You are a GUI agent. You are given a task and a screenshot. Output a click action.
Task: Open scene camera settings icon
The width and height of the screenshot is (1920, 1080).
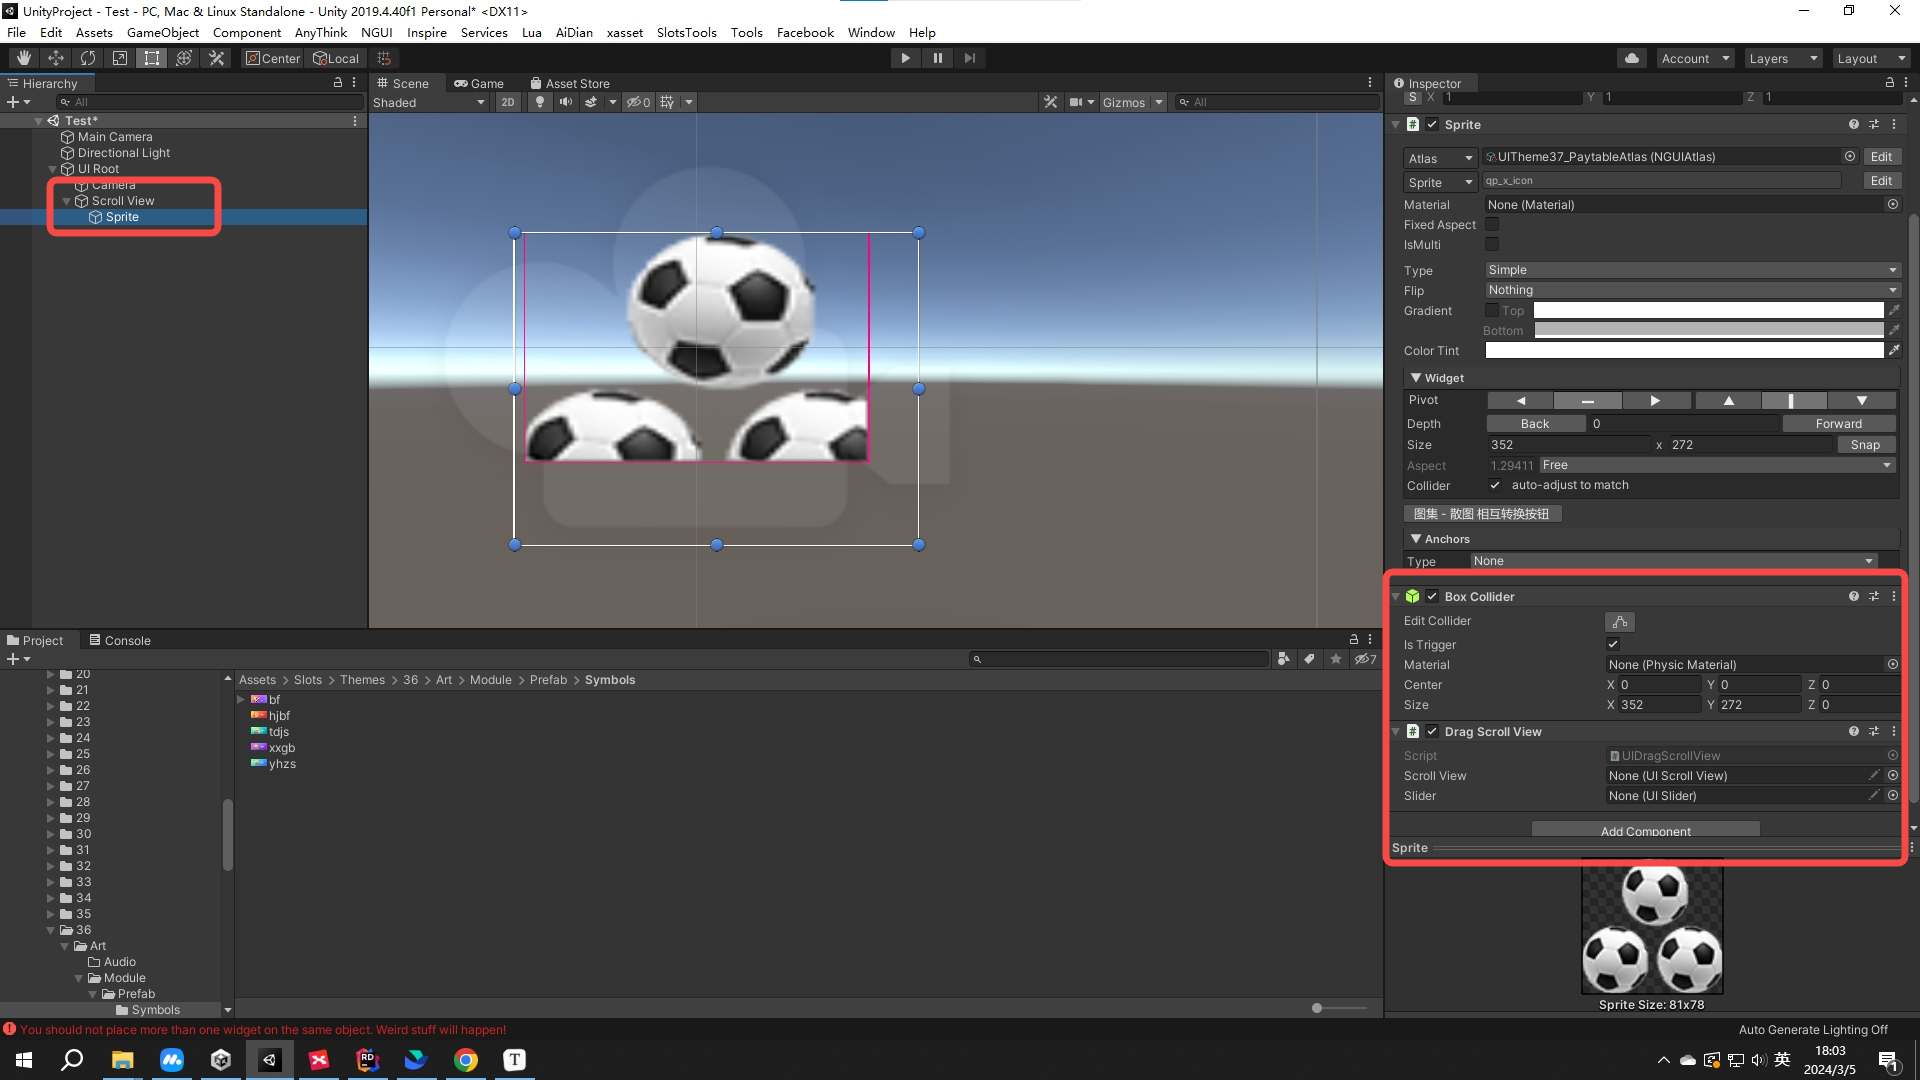1076,102
